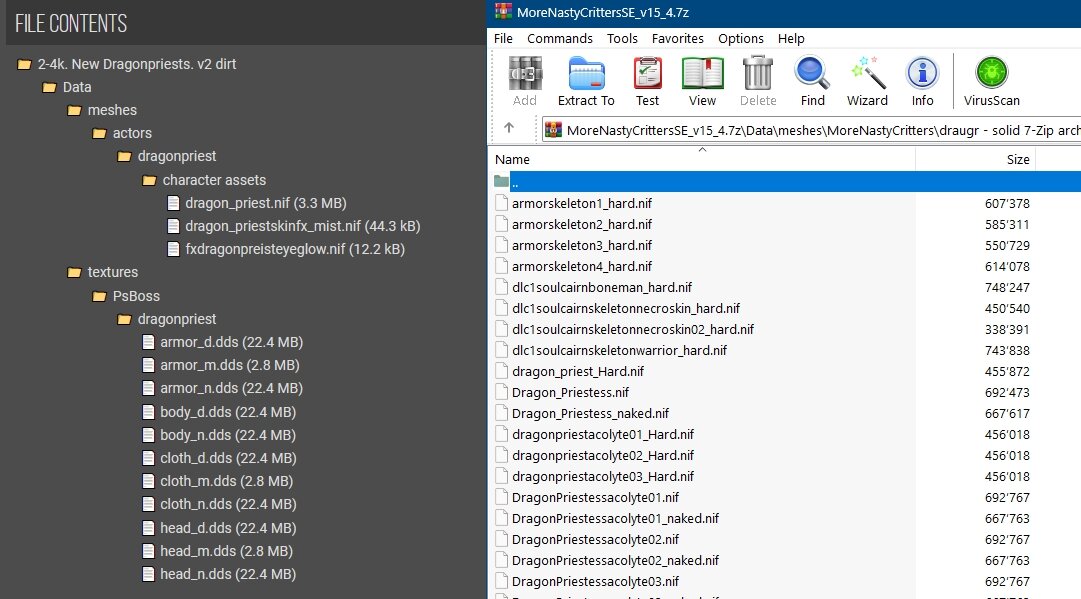Click the WinRAR title bar app icon
This screenshot has width=1081, height=599.
[503, 11]
